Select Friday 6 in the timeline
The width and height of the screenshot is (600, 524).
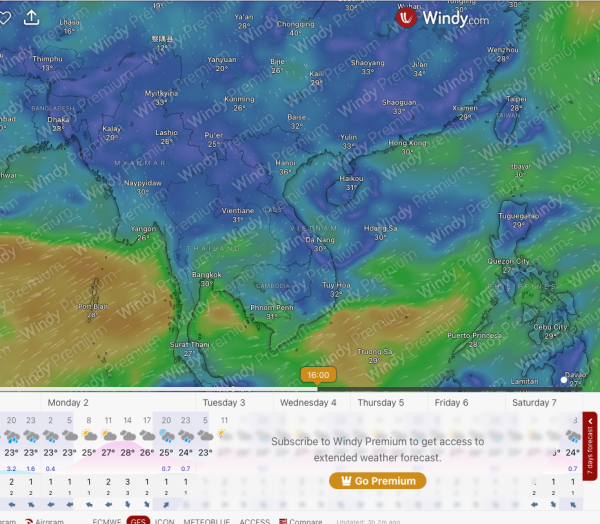[x=451, y=402]
